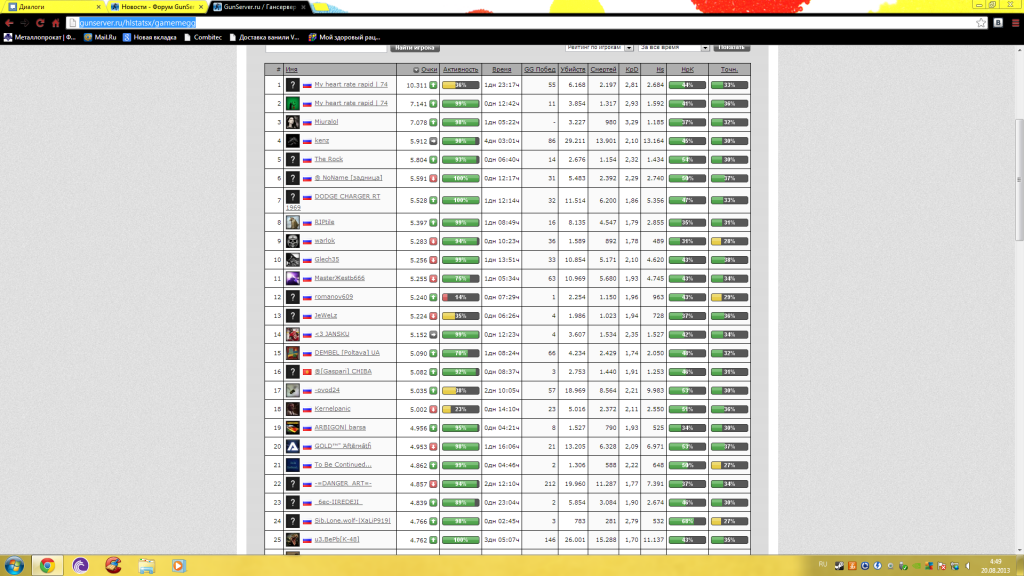Switch to the 'Диалоги' browser tab
Screen dimensions: 1024x576
(x=50, y=6)
